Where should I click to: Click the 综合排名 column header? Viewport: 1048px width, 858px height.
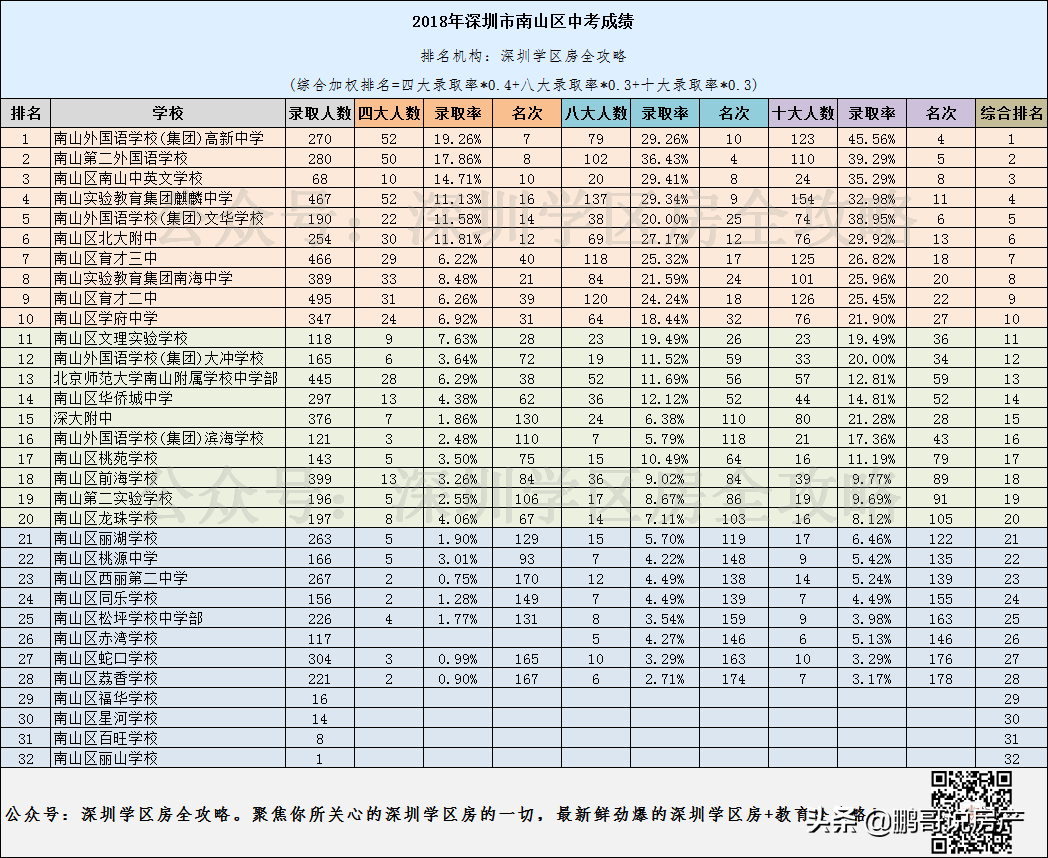tap(1011, 113)
